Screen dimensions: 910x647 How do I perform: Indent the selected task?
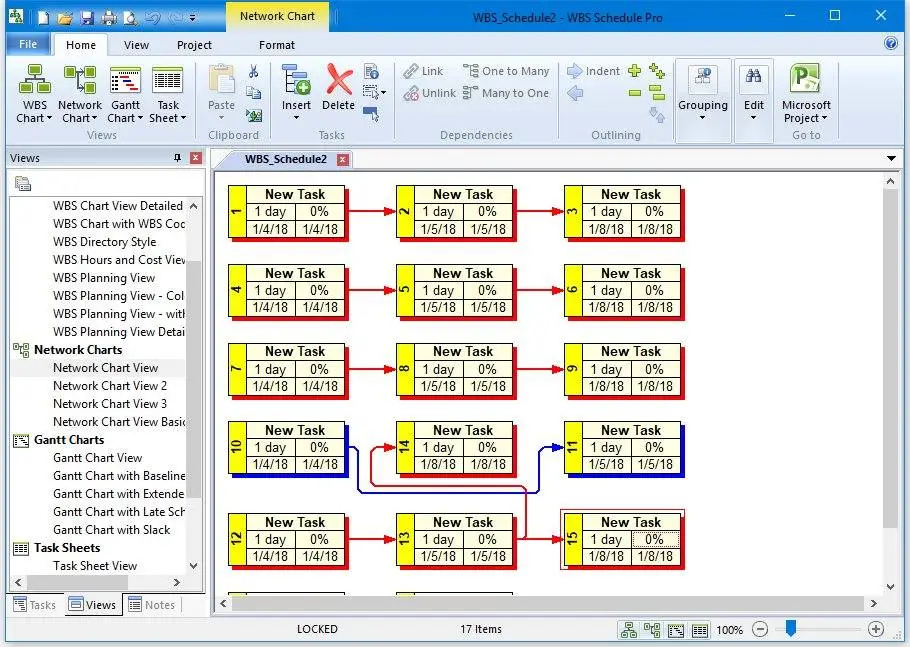click(x=593, y=71)
